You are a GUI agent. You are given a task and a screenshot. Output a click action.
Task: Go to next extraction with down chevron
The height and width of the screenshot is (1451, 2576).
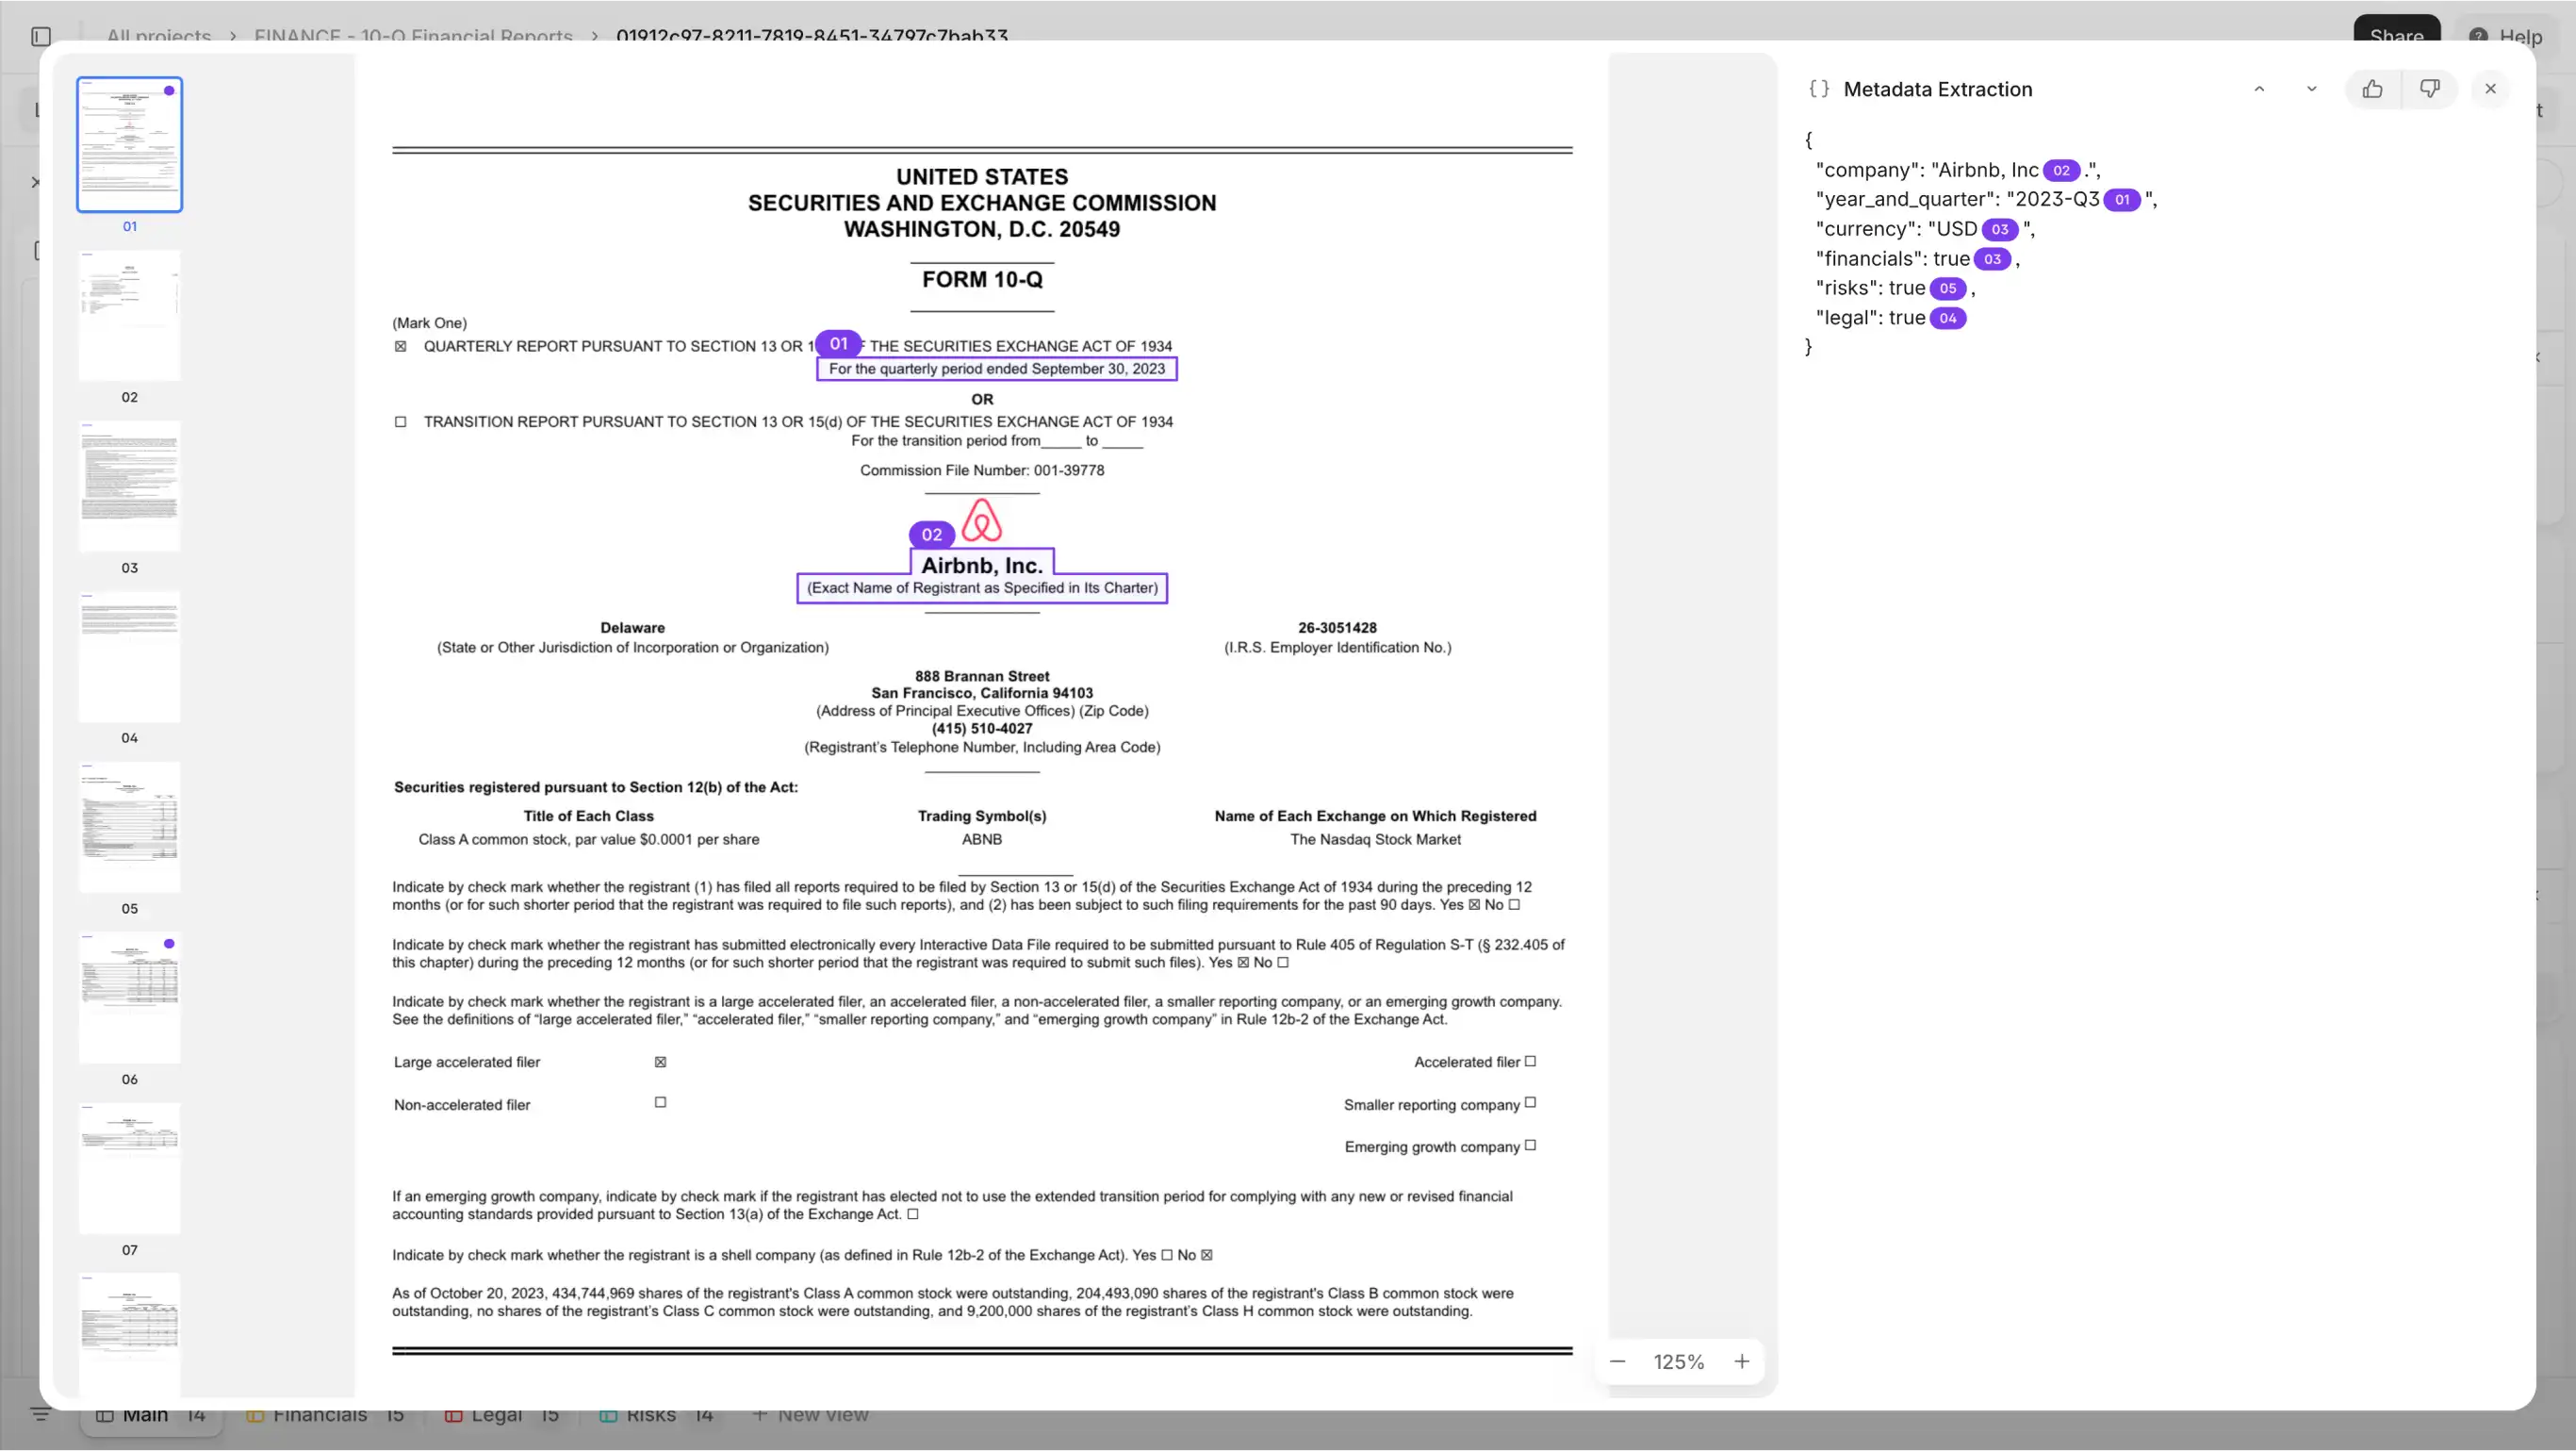(2311, 89)
